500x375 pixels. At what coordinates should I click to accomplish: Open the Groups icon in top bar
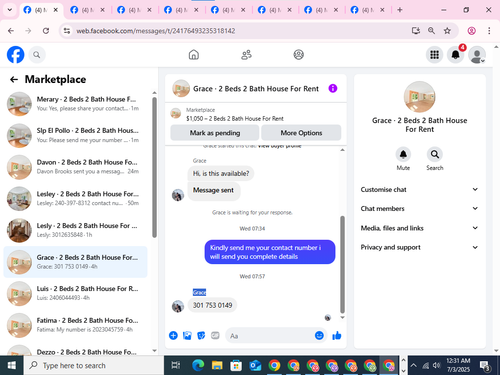[298, 55]
